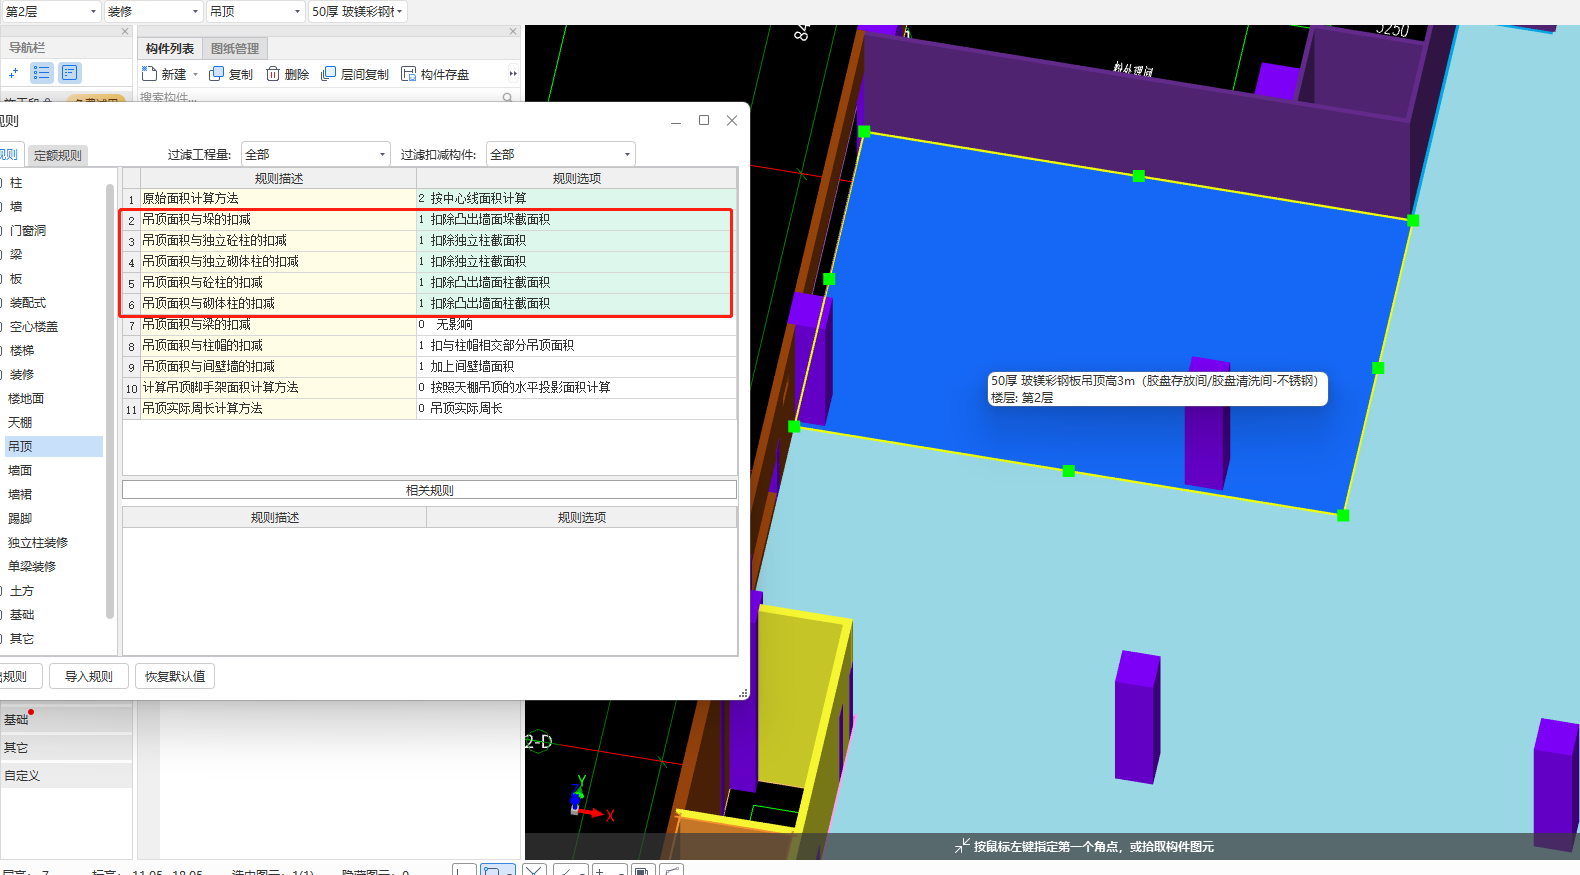The image size is (1580, 875).
Task: Open the 吊顶 component type dropdown
Action: click(x=256, y=12)
